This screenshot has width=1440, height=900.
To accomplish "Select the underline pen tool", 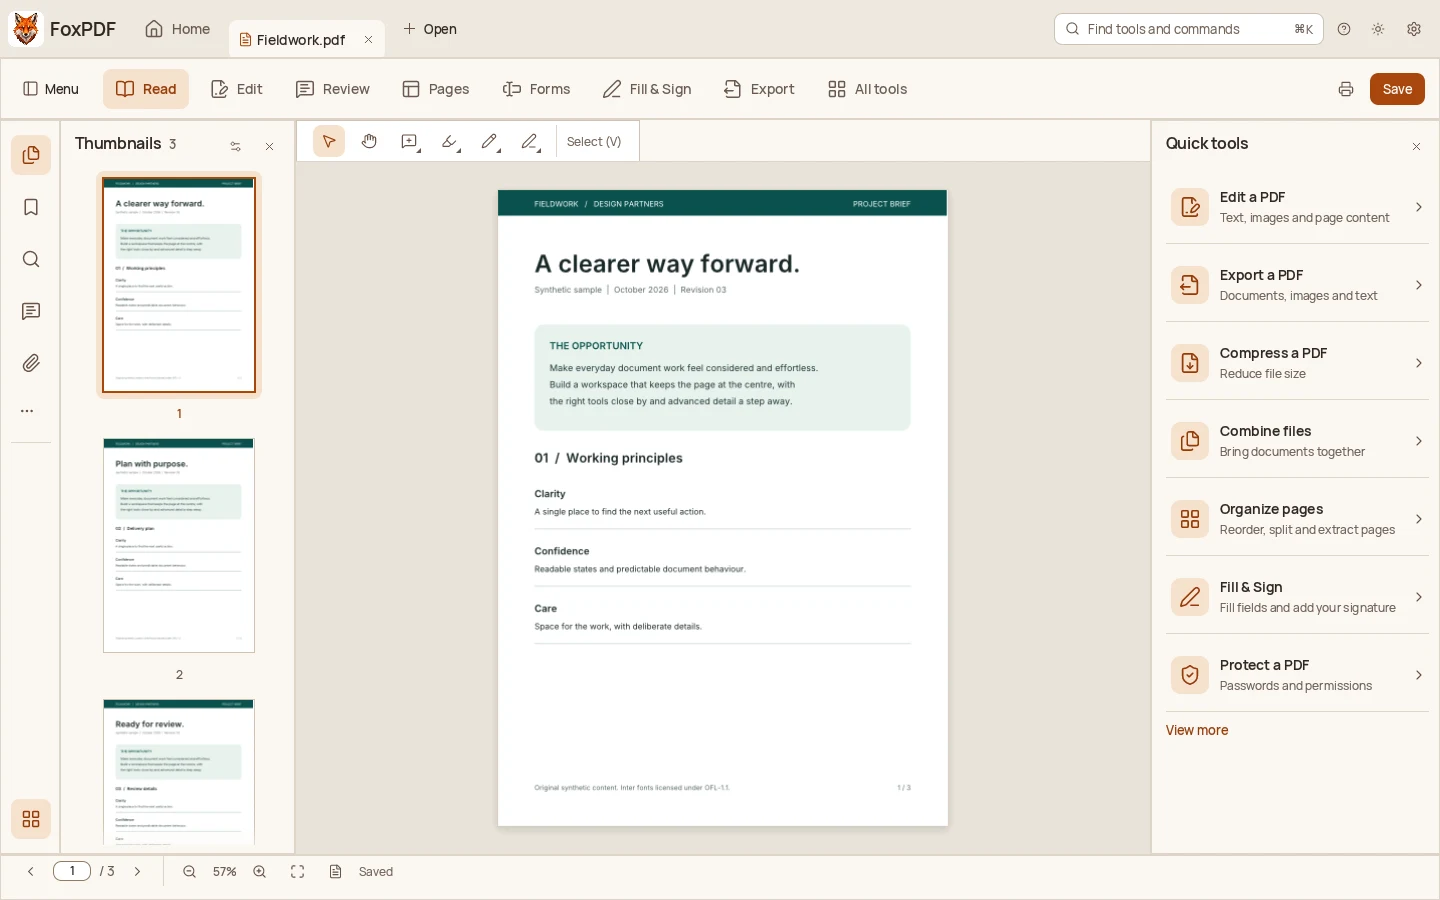I will point(531,142).
